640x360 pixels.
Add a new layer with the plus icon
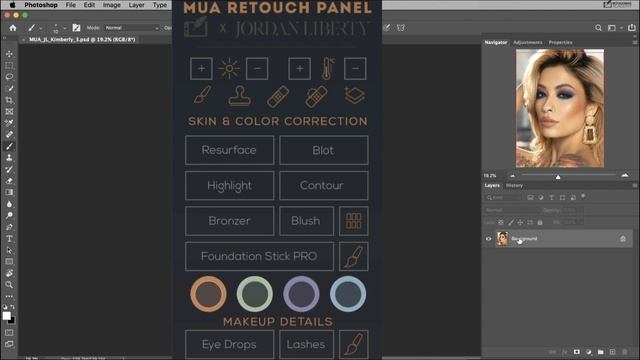coord(612,352)
